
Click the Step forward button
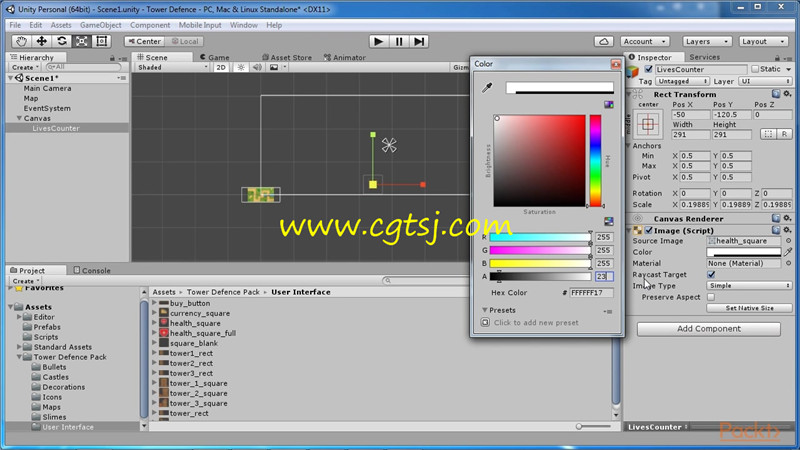point(419,41)
